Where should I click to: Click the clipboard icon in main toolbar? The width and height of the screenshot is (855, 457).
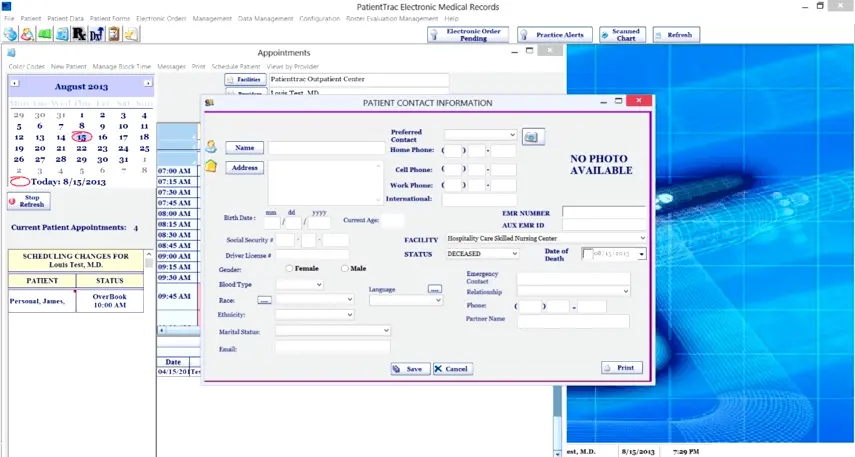click(113, 34)
